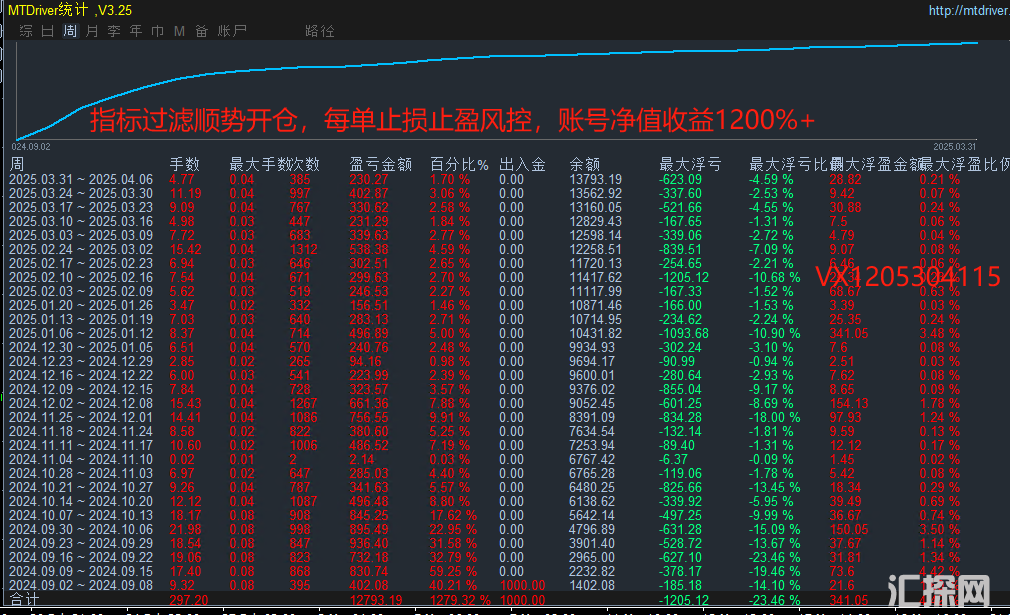Open the 账户 account tab
1010x615 pixels.
pos(232,31)
